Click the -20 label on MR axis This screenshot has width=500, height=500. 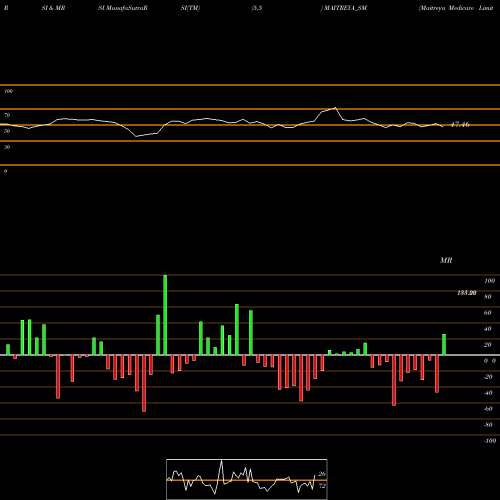[x=488, y=377]
